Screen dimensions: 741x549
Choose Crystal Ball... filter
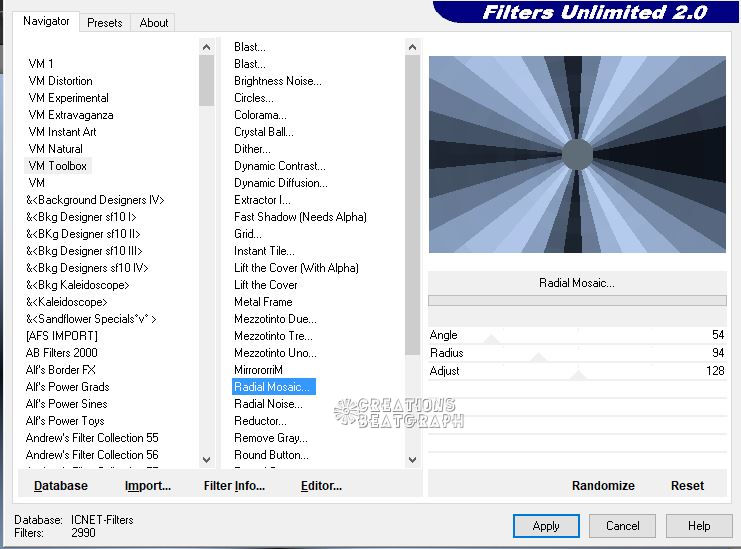pos(264,132)
